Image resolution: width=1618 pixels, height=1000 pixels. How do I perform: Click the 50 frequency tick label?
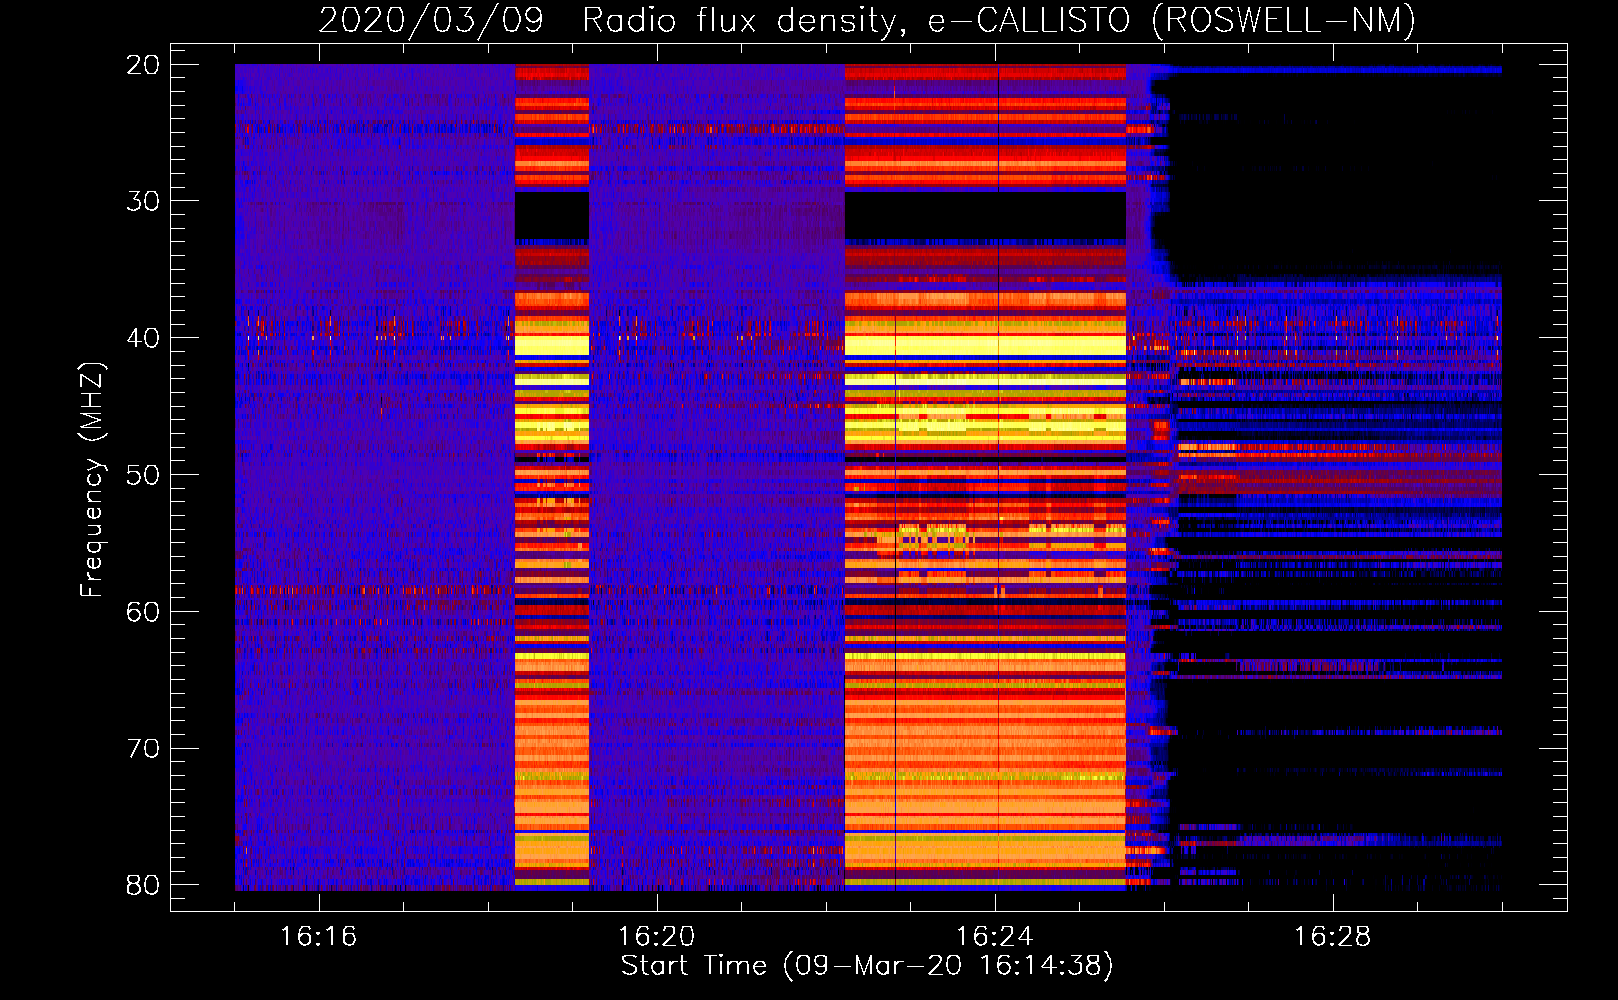[x=143, y=475]
